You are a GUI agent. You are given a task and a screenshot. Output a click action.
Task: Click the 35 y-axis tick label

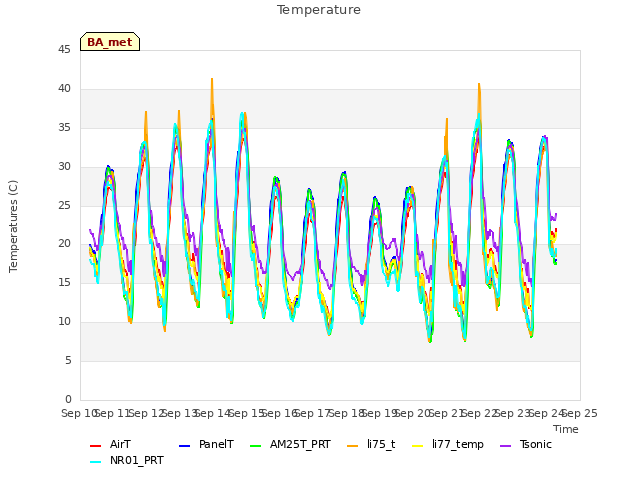click(x=64, y=127)
